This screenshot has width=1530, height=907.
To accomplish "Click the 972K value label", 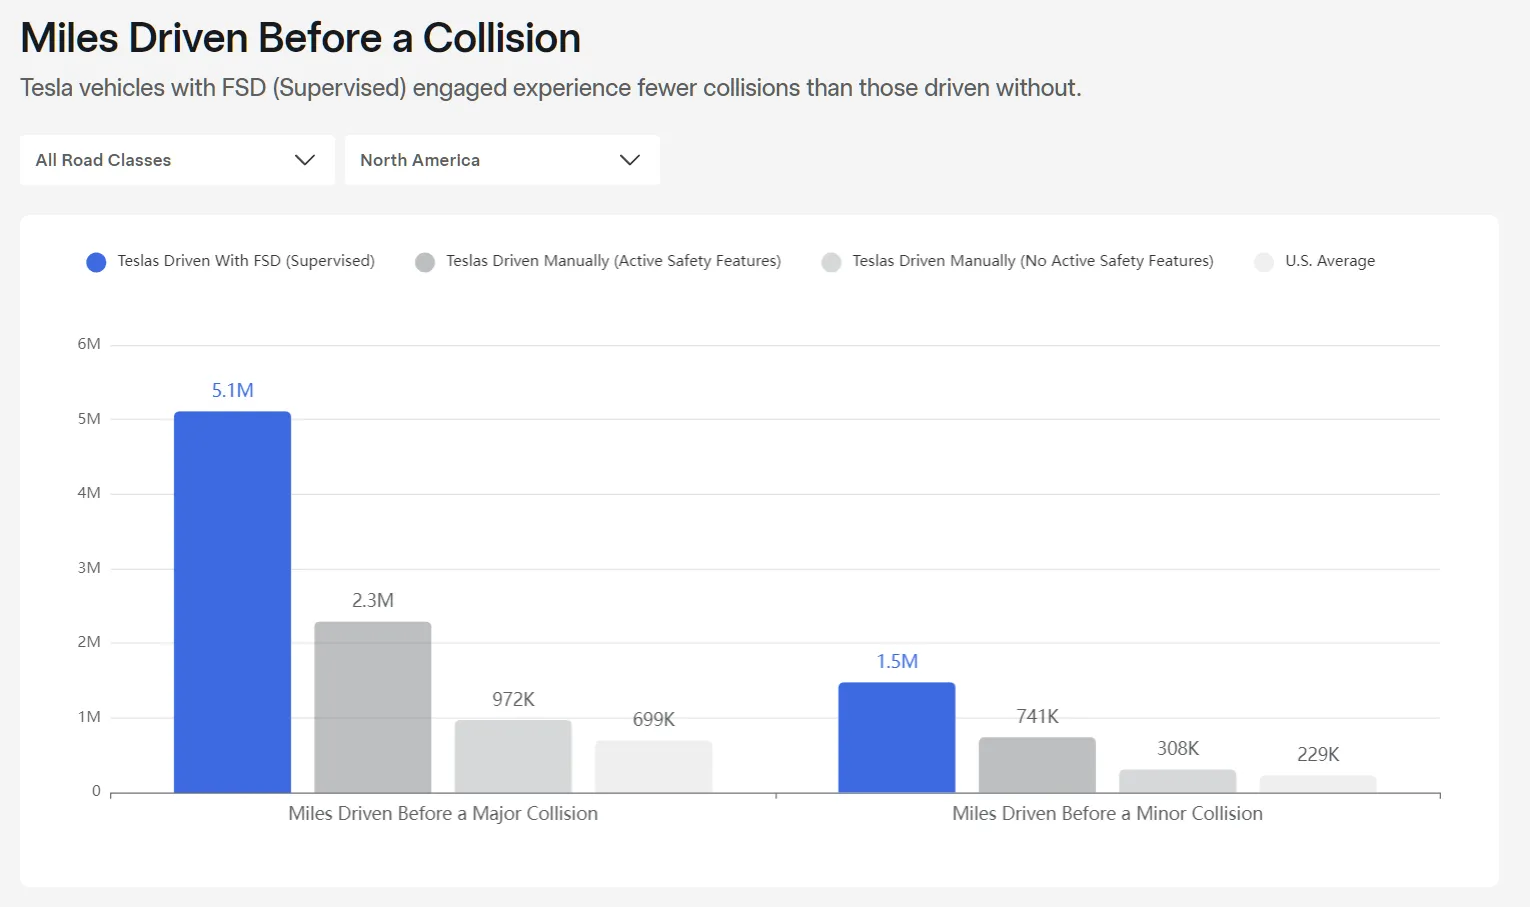I will [x=513, y=699].
